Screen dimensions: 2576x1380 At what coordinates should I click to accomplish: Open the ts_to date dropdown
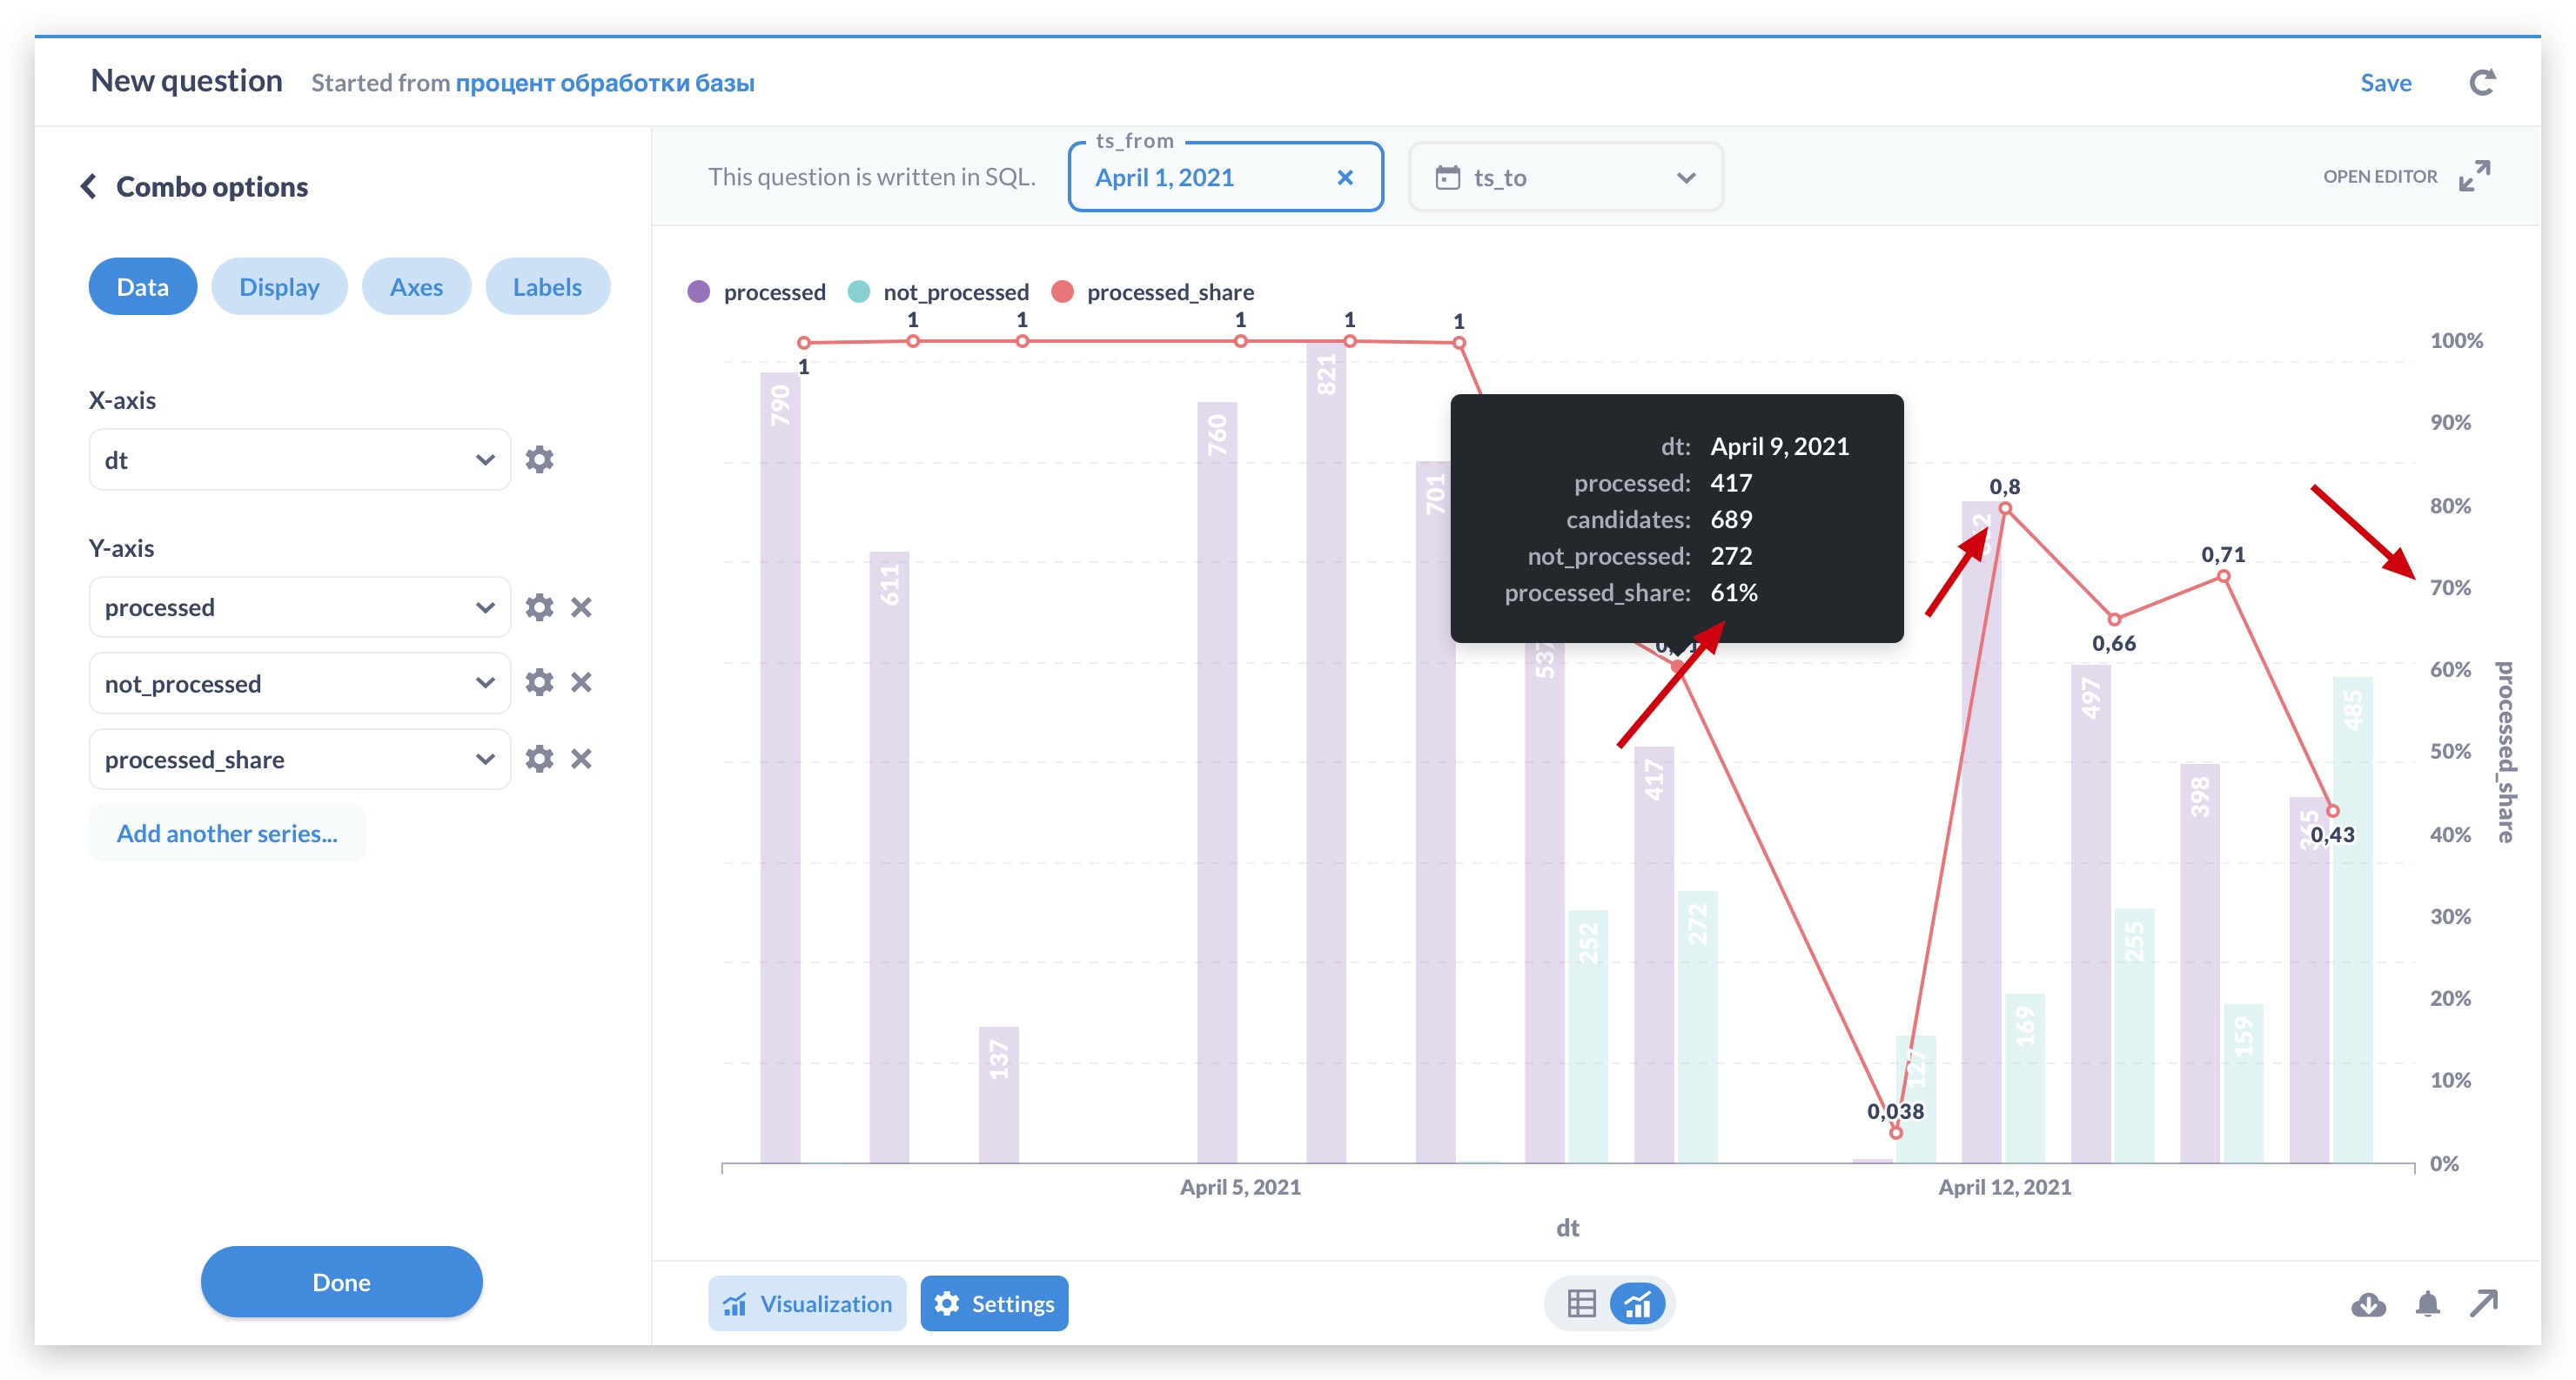click(x=1565, y=177)
